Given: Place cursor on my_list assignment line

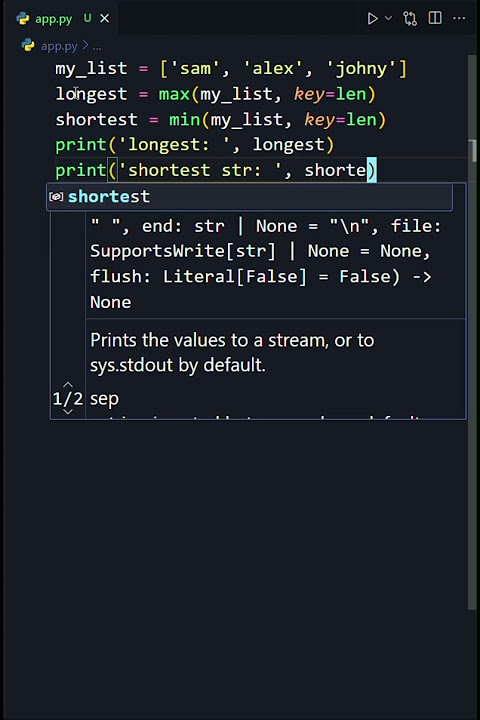Looking at the screenshot, I should point(231,68).
